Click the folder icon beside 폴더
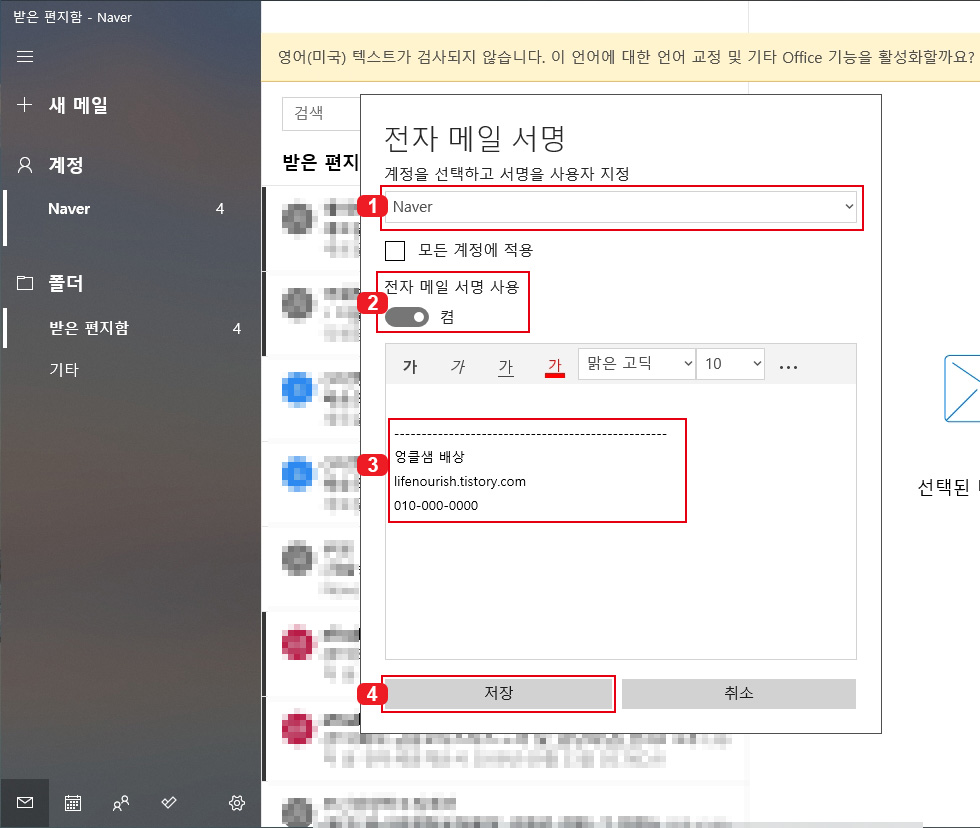Image resolution: width=980 pixels, height=828 pixels. [x=25, y=283]
